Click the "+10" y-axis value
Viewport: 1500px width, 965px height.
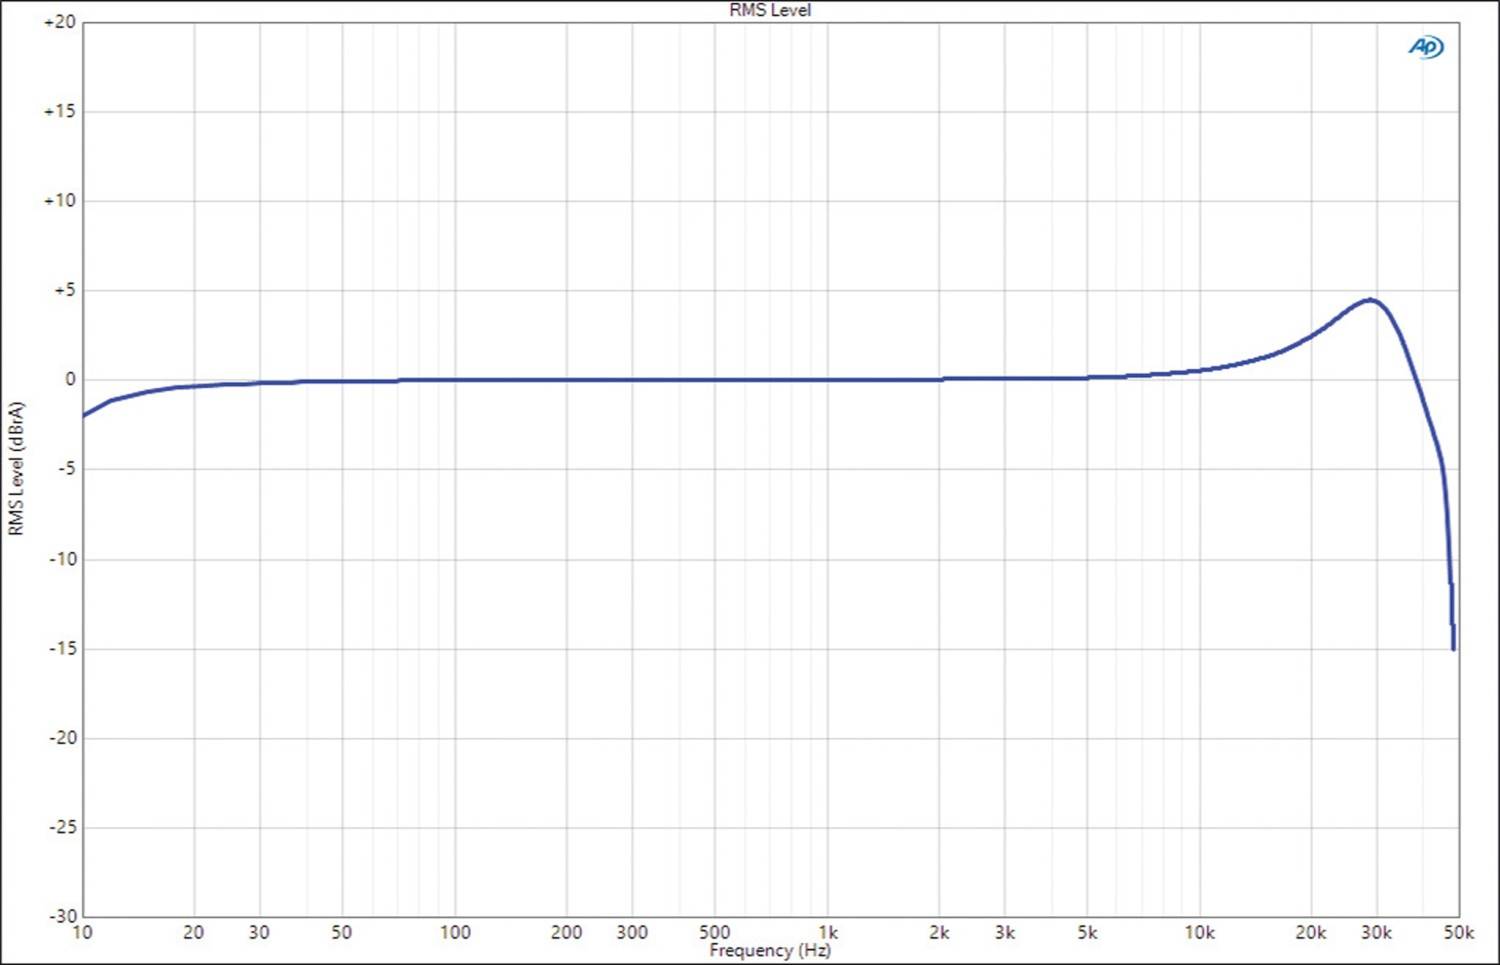pos(59,201)
